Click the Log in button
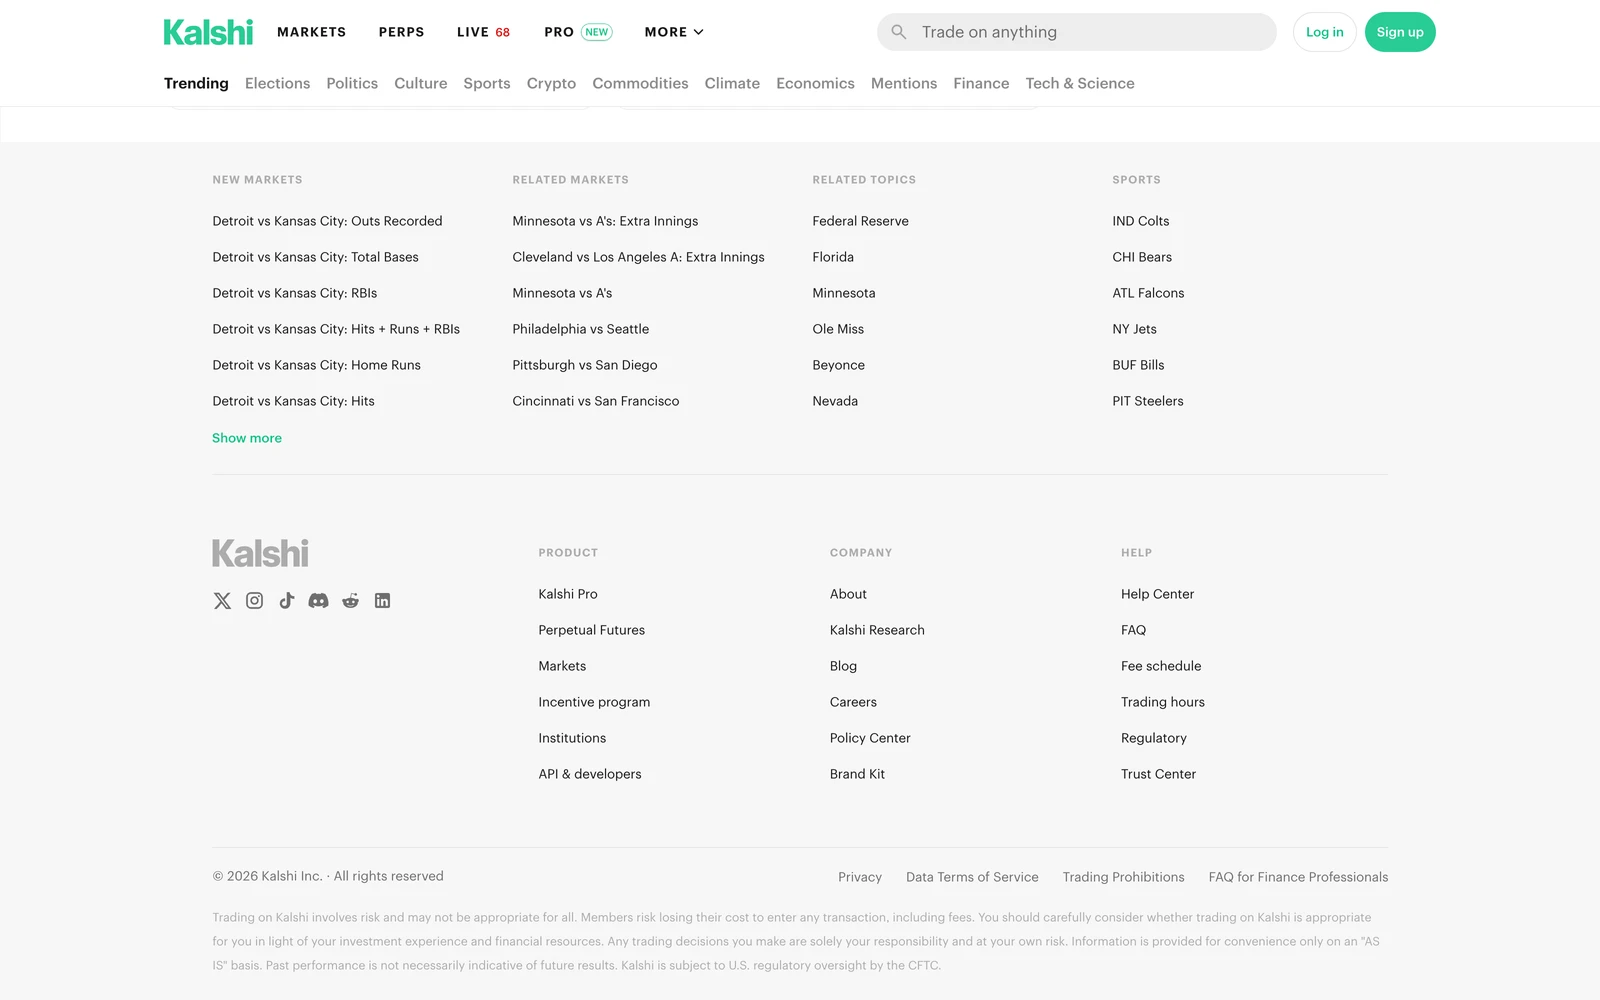This screenshot has height=1000, width=1600. 1324,32
